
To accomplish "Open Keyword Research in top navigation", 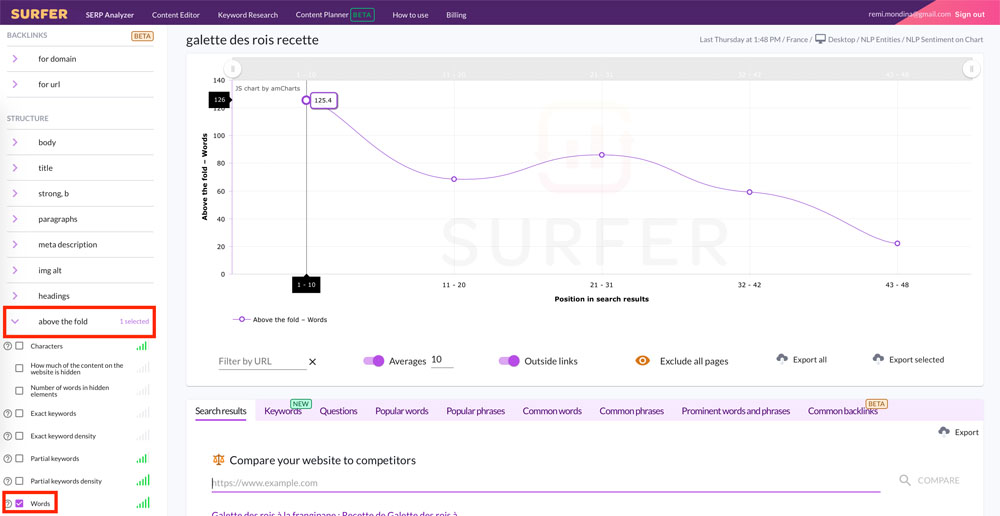I will point(247,15).
